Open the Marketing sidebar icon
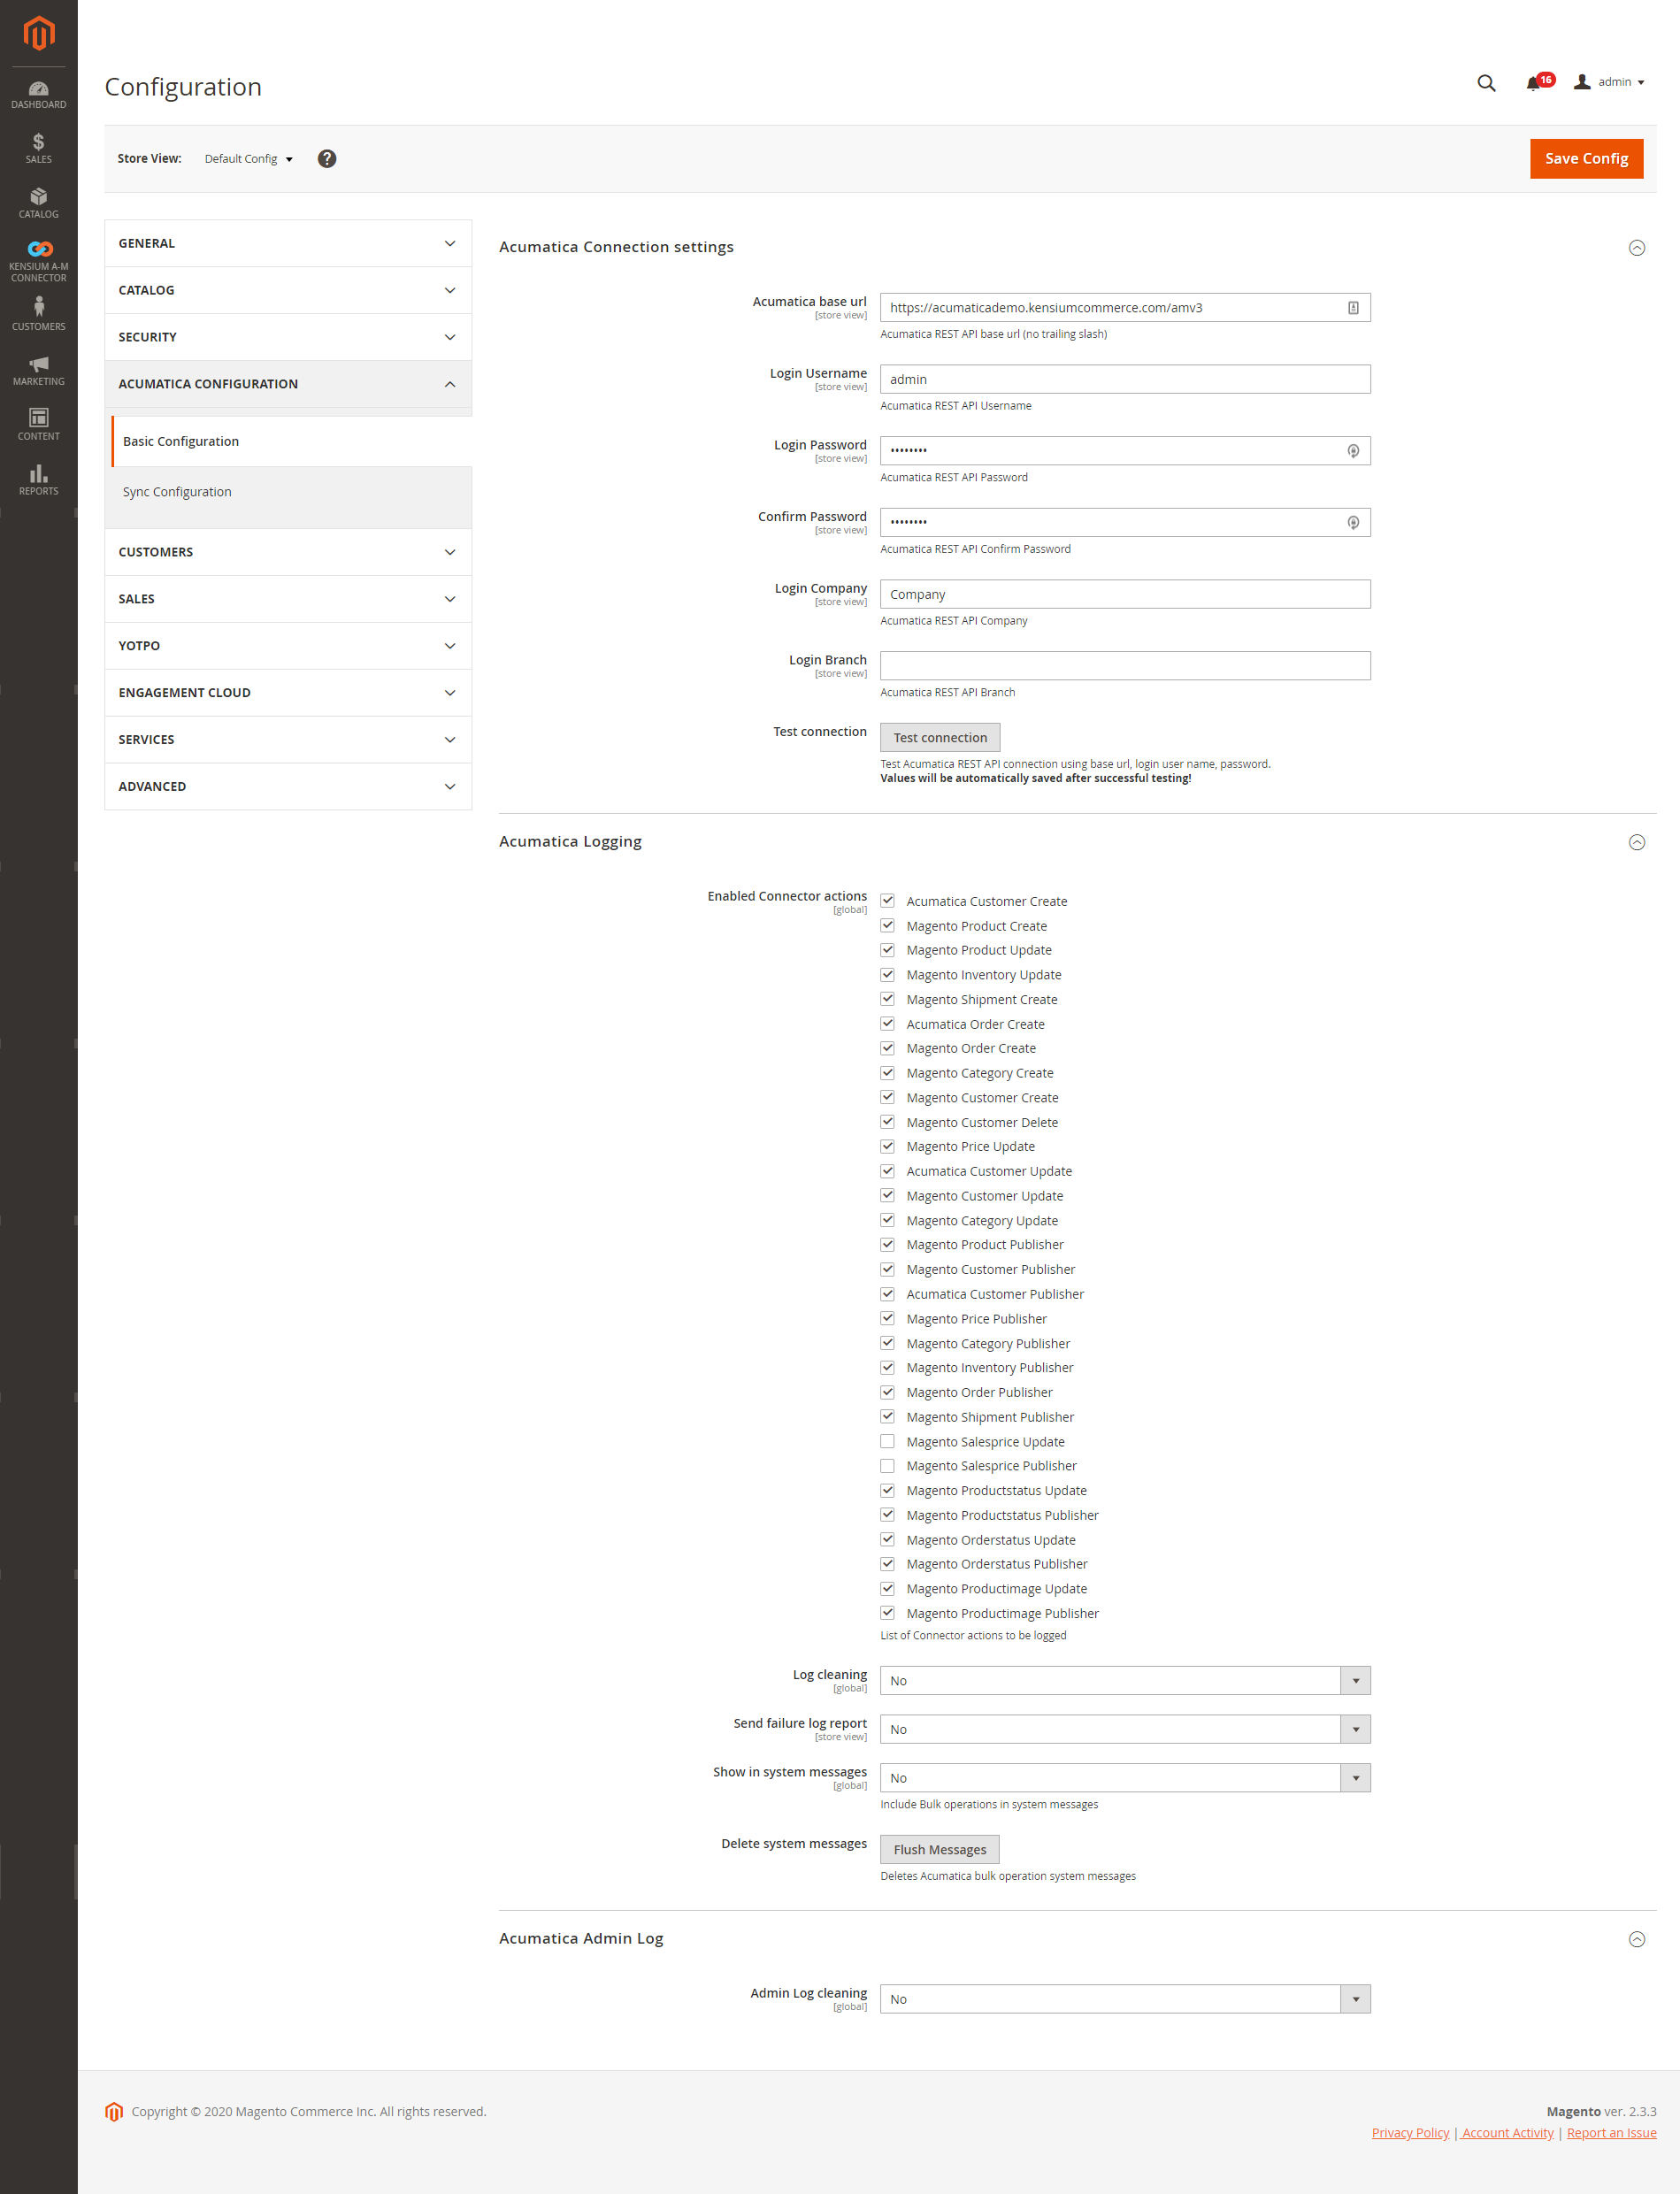The width and height of the screenshot is (1680, 2194). pyautogui.click(x=38, y=371)
